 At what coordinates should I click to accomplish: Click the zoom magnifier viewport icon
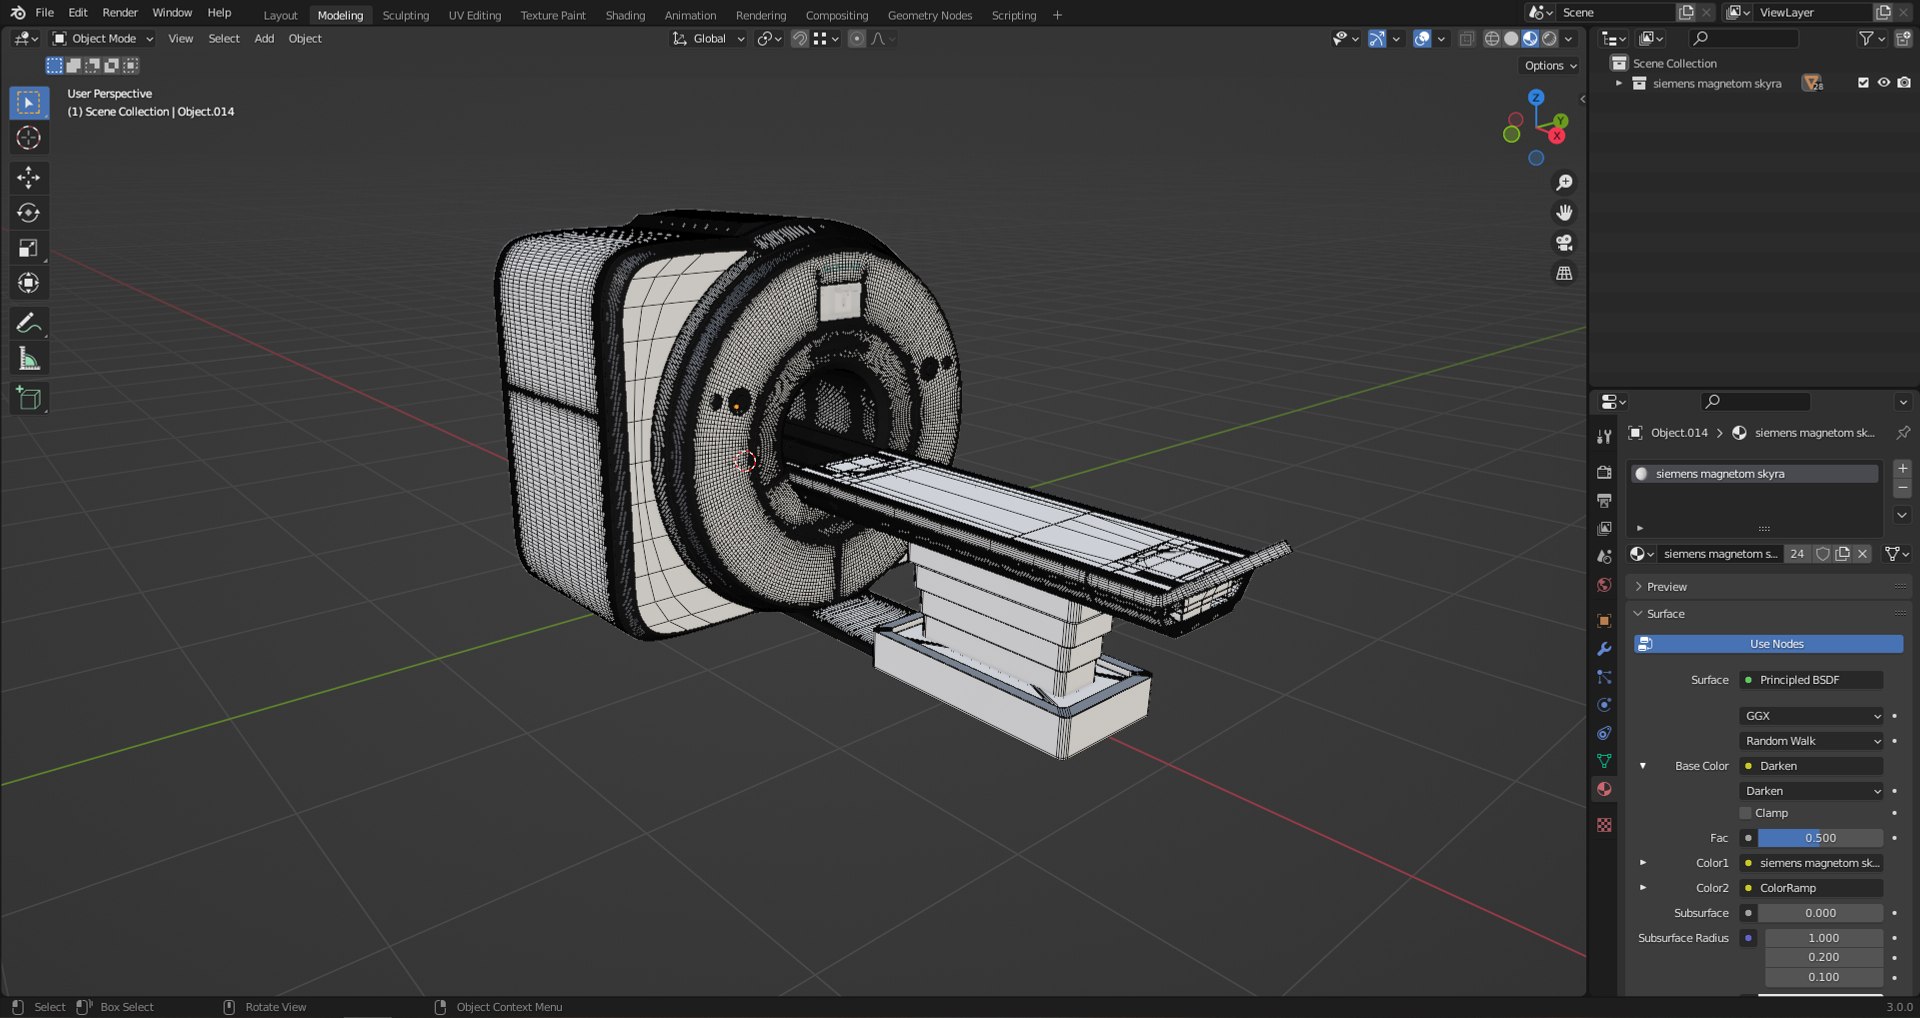(1564, 183)
